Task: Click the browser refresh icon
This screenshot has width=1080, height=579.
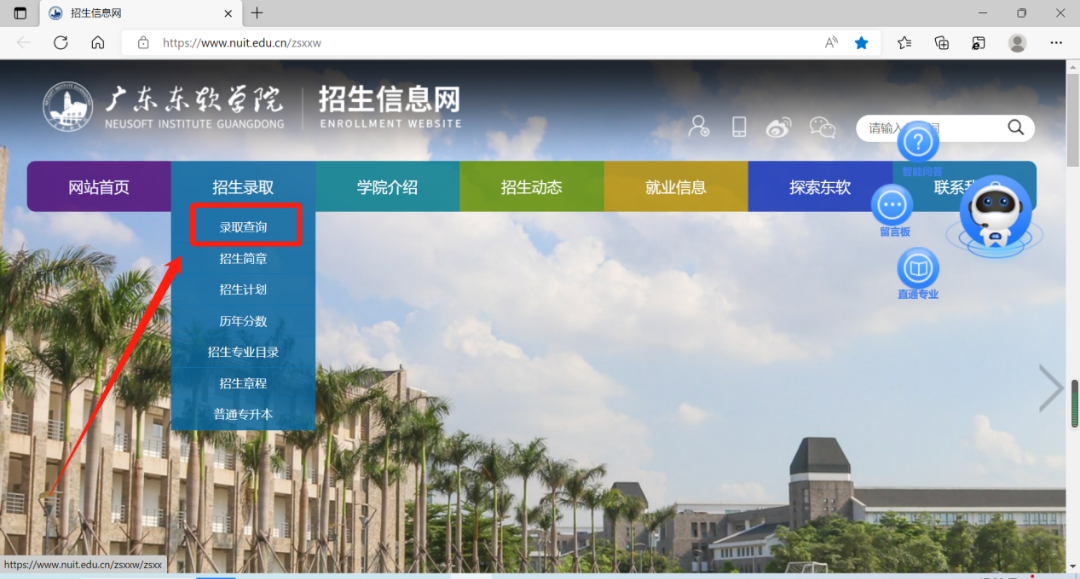Action: (60, 43)
